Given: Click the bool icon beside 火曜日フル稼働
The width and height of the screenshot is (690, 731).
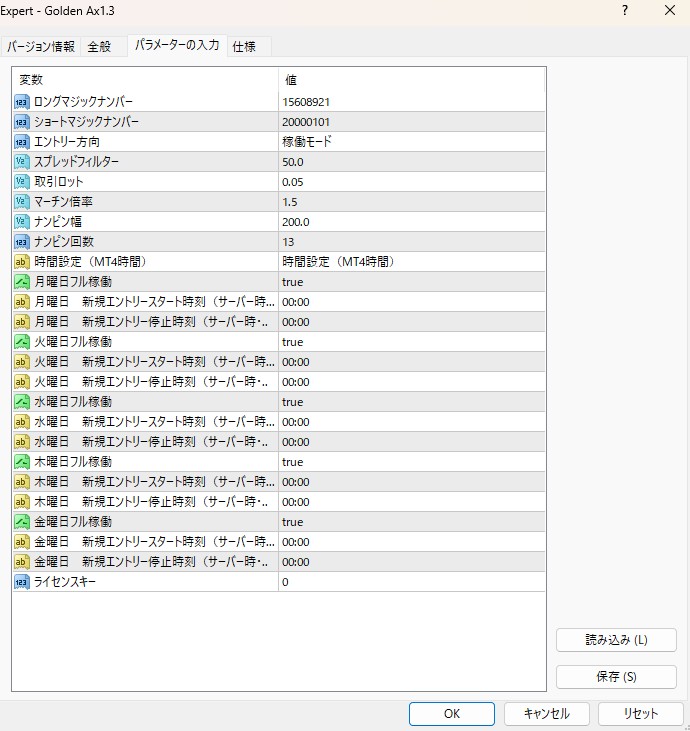Looking at the screenshot, I should click(21, 342).
